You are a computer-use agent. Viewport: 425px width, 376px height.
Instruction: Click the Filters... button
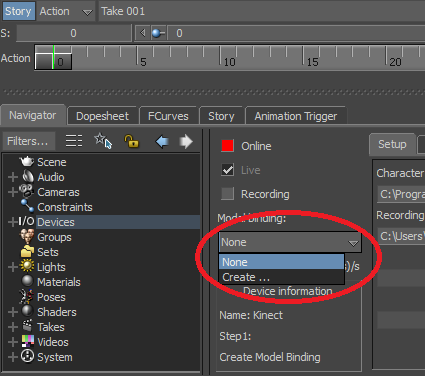click(28, 141)
